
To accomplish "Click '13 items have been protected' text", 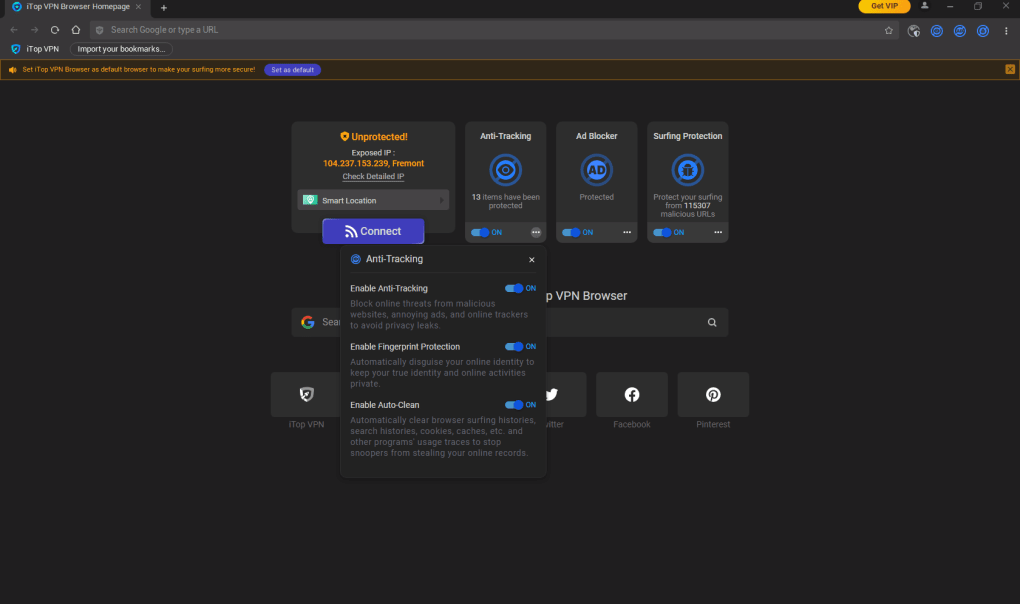I will pyautogui.click(x=505, y=201).
